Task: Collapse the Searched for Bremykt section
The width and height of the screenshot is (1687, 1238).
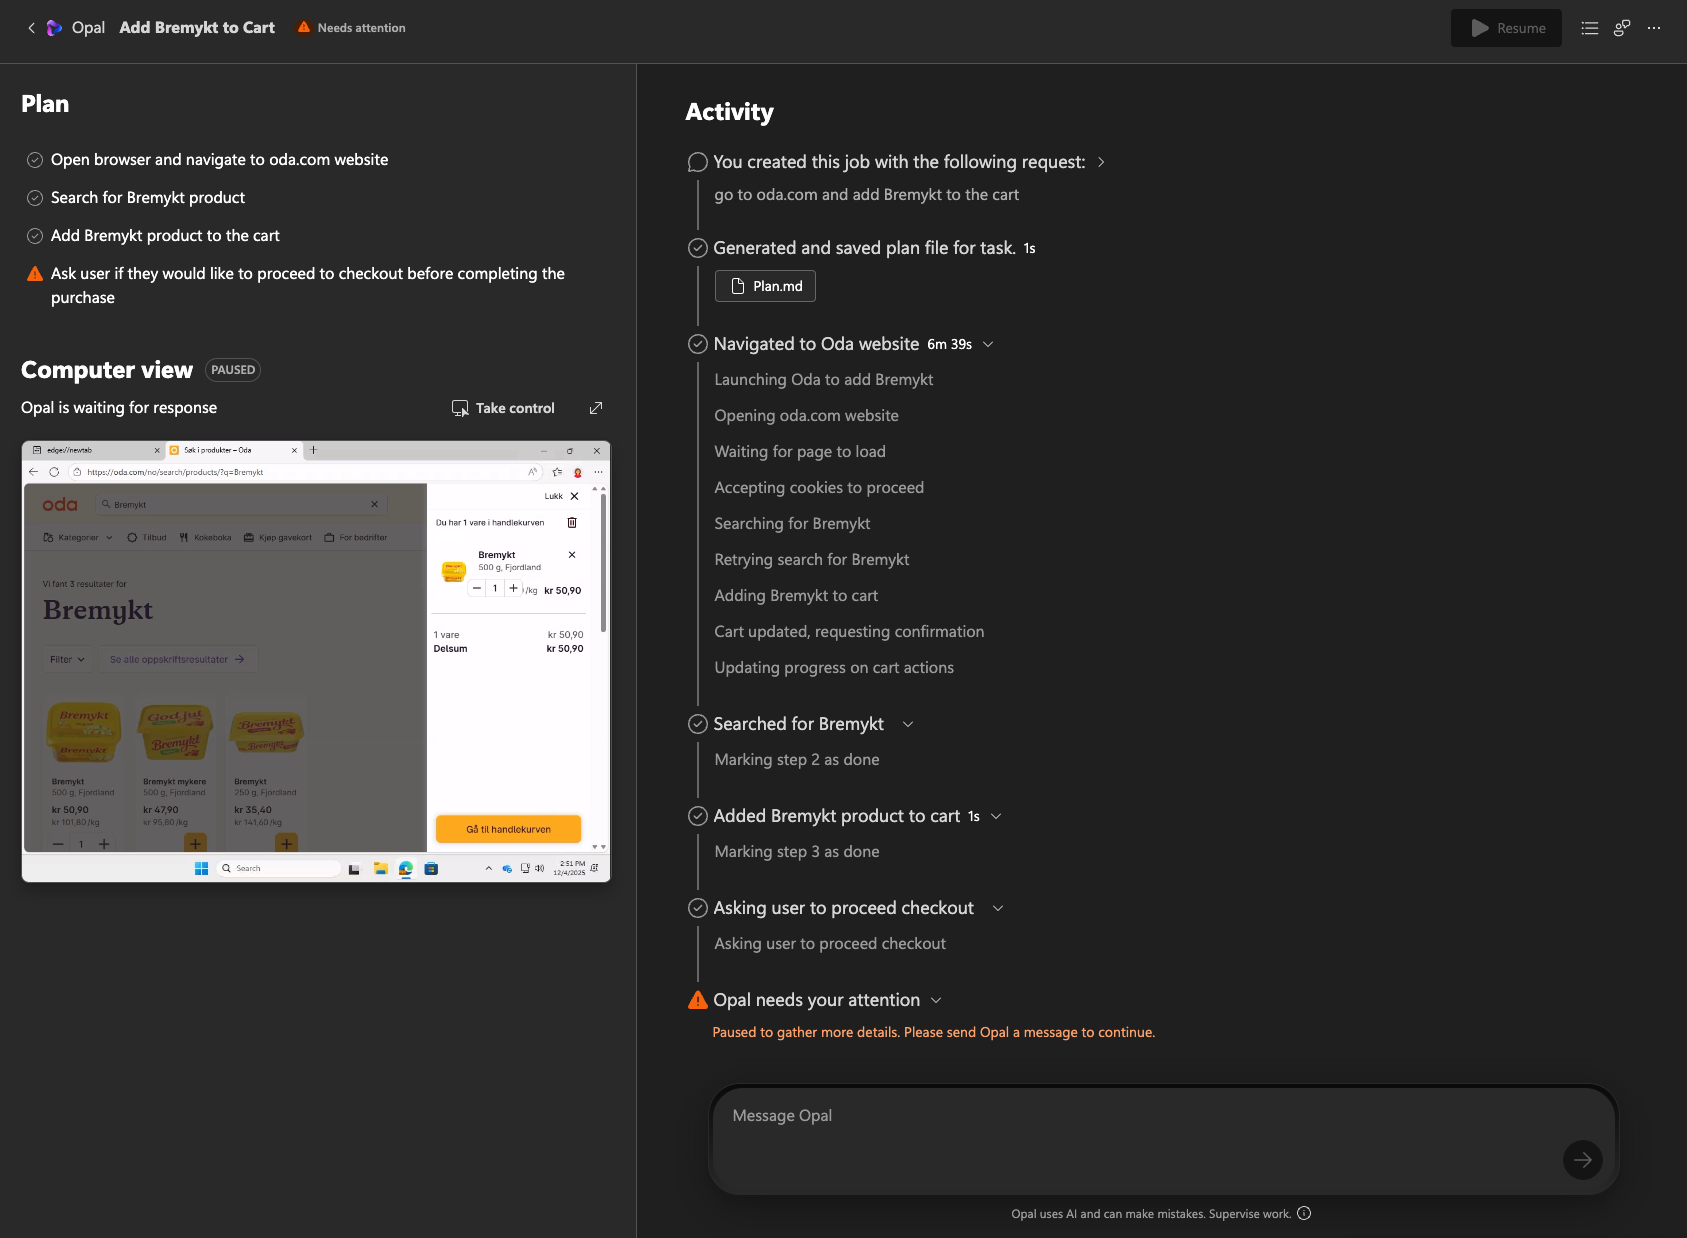Action: (x=908, y=724)
